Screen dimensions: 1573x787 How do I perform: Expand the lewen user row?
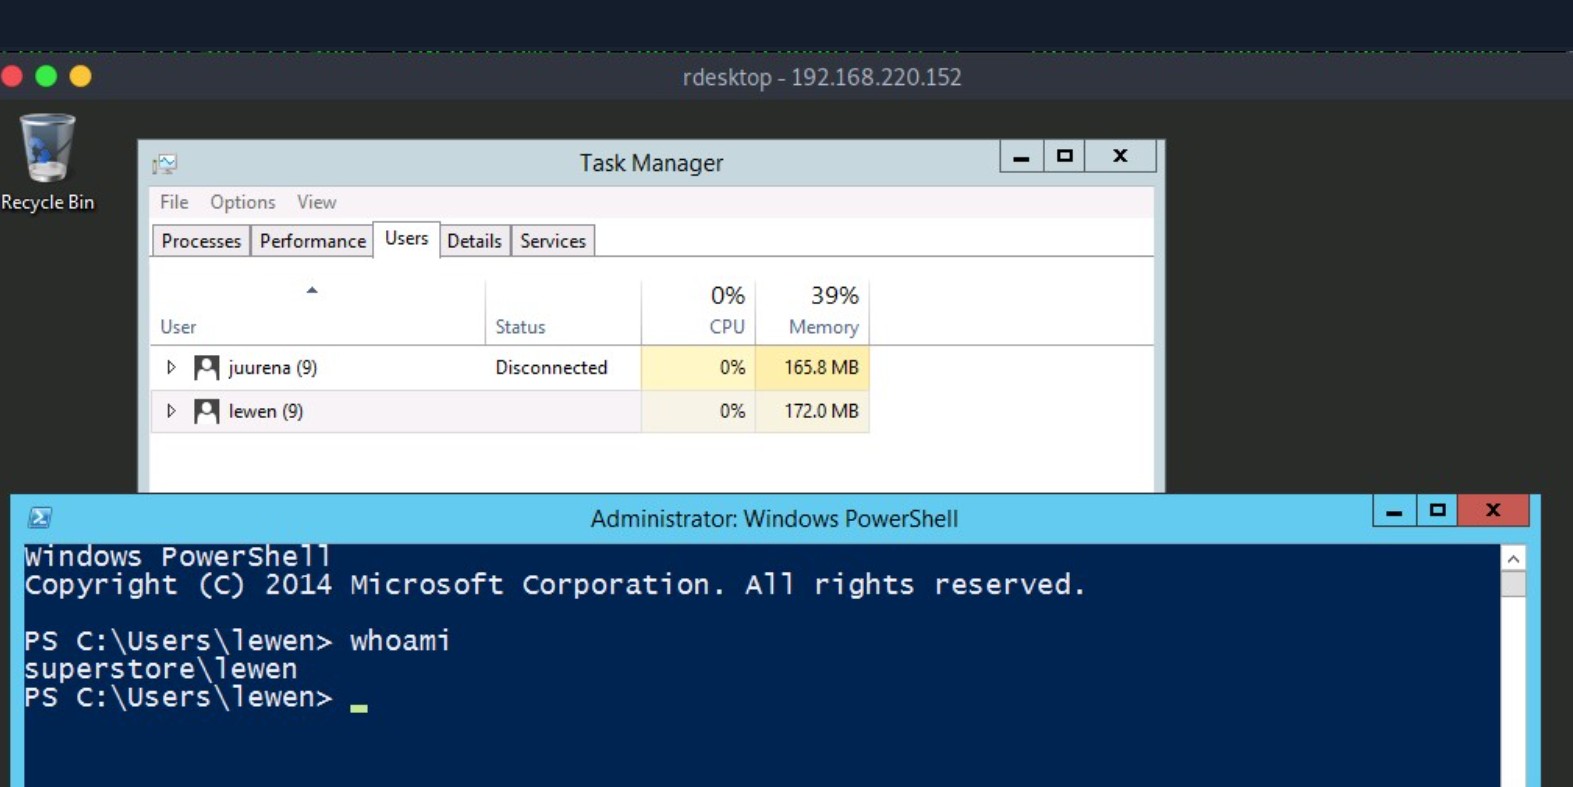point(171,411)
